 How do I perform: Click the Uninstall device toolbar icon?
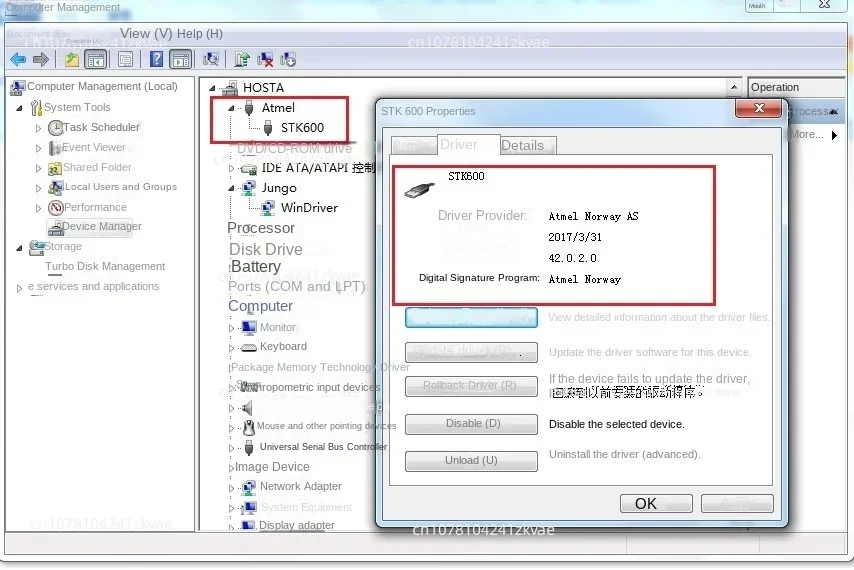(265, 59)
